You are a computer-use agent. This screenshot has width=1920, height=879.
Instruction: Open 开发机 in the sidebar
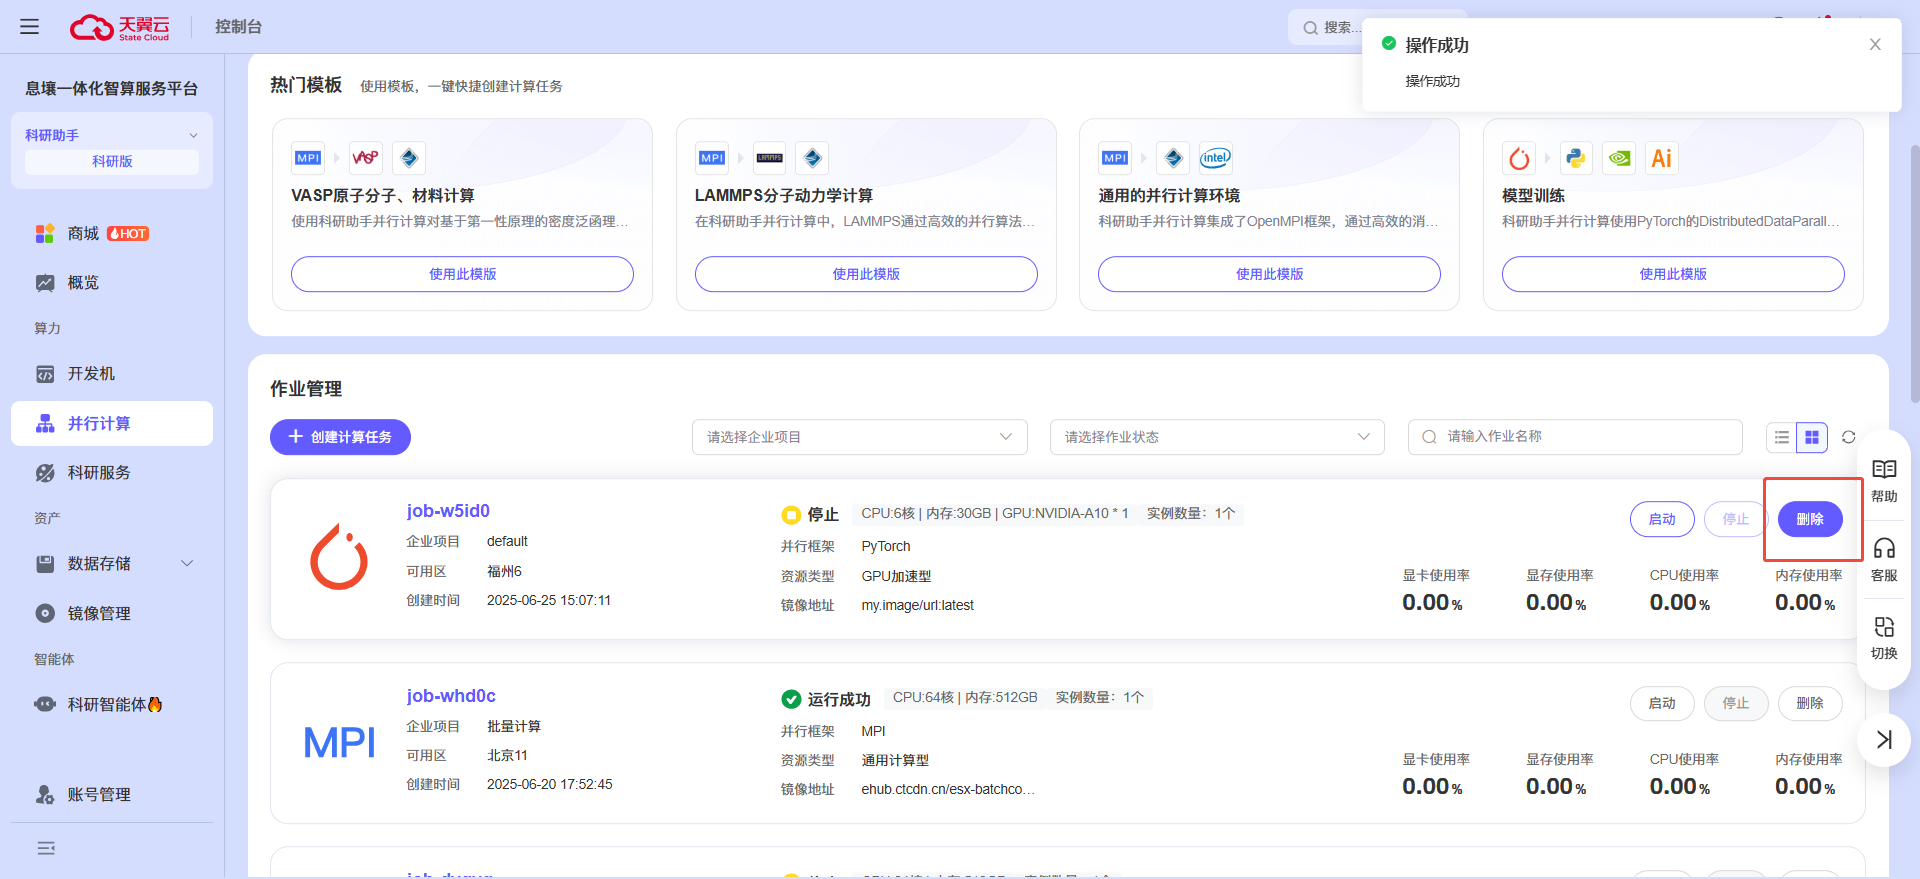(112, 373)
